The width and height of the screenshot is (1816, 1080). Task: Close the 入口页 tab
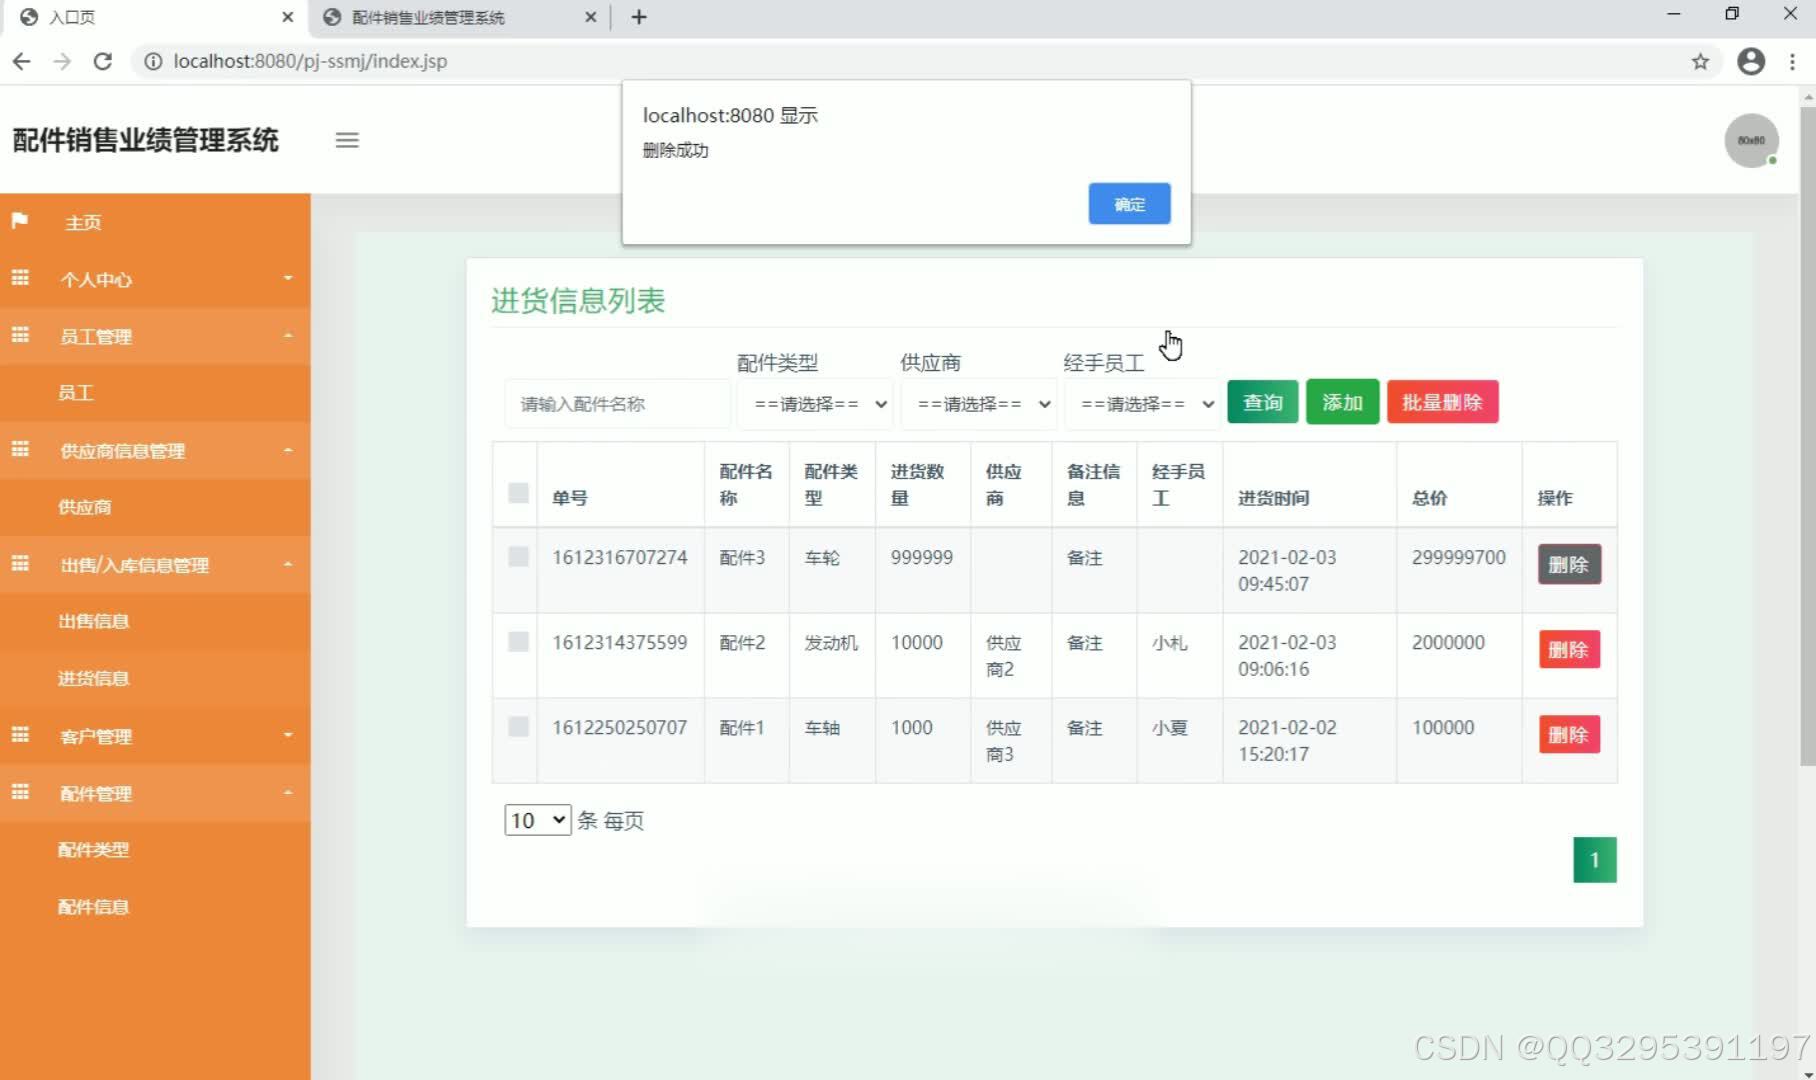288,17
